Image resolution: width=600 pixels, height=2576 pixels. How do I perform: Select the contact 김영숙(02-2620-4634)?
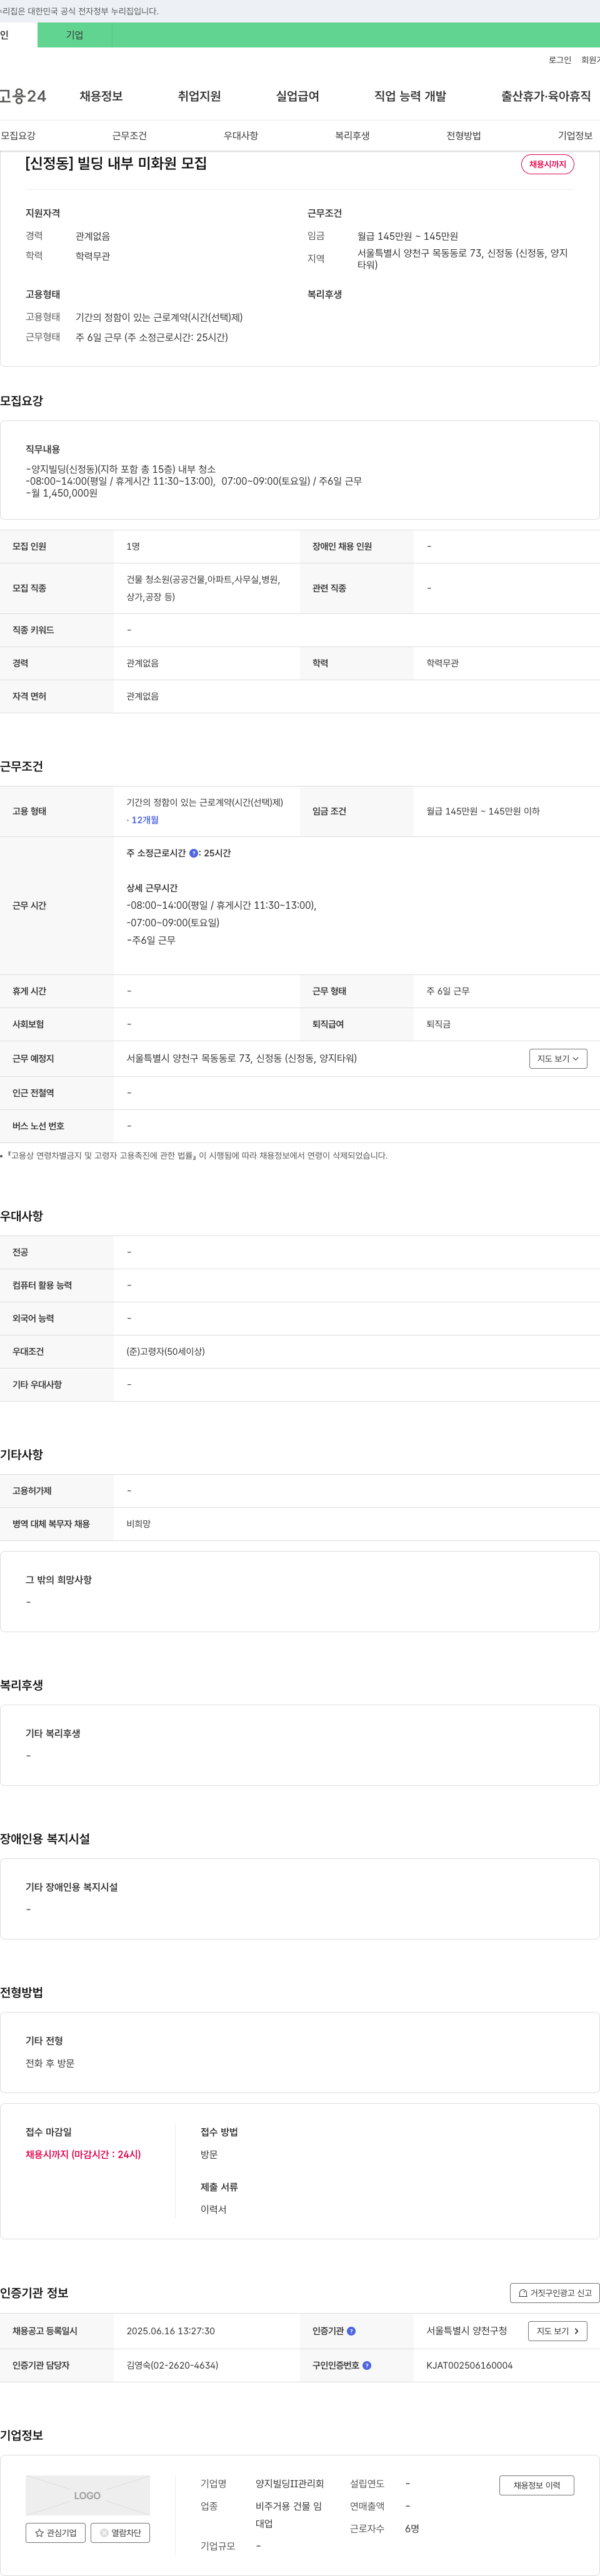click(172, 2365)
